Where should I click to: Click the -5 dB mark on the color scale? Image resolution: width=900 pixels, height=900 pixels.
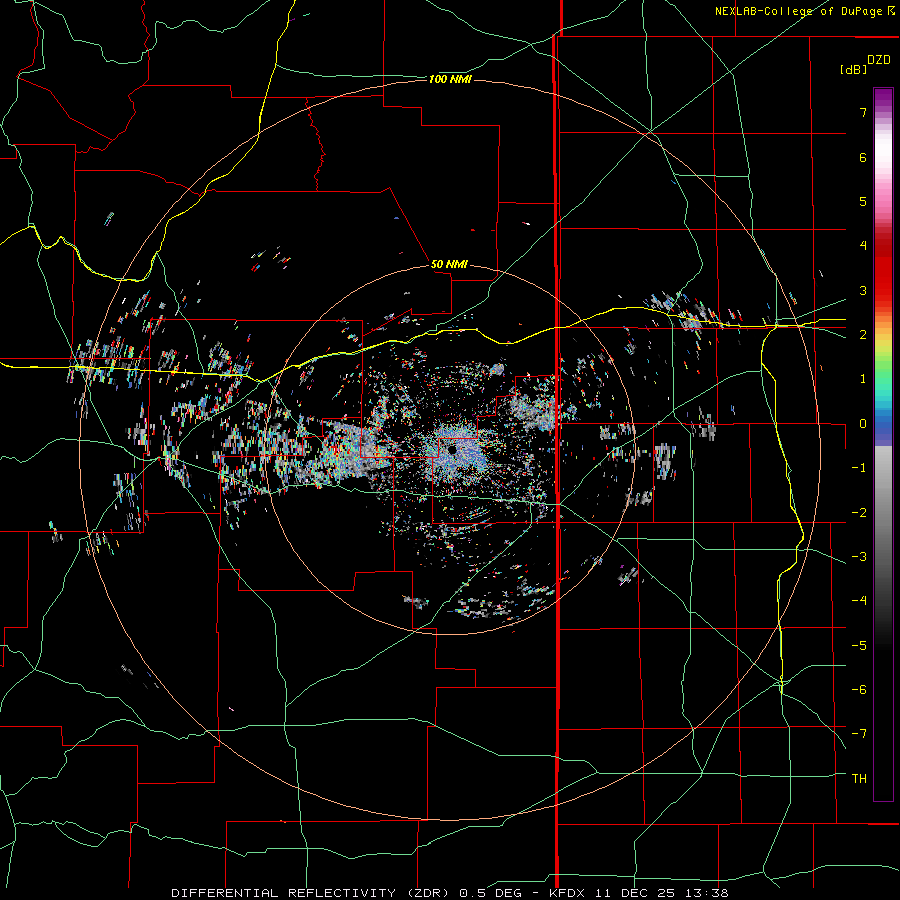tap(859, 645)
